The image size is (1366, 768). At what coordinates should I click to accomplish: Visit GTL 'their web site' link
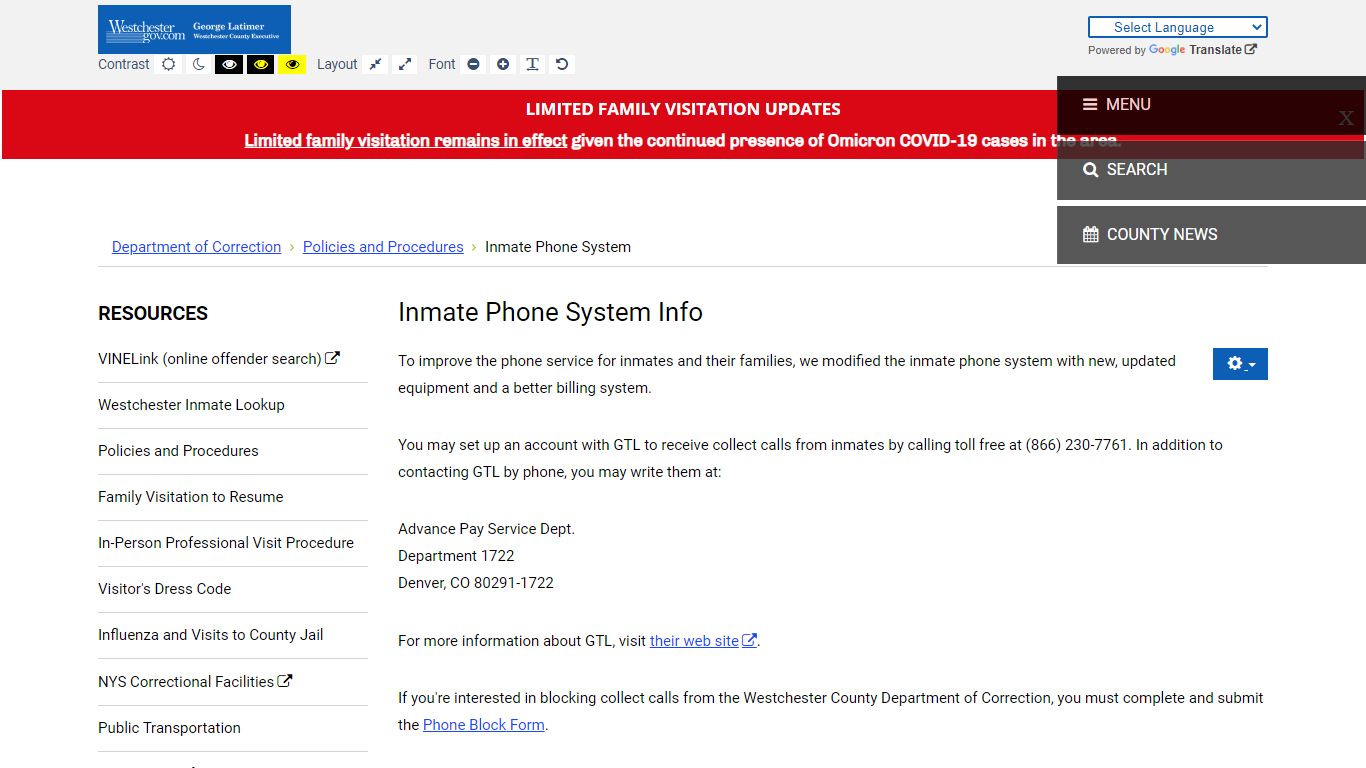click(703, 641)
